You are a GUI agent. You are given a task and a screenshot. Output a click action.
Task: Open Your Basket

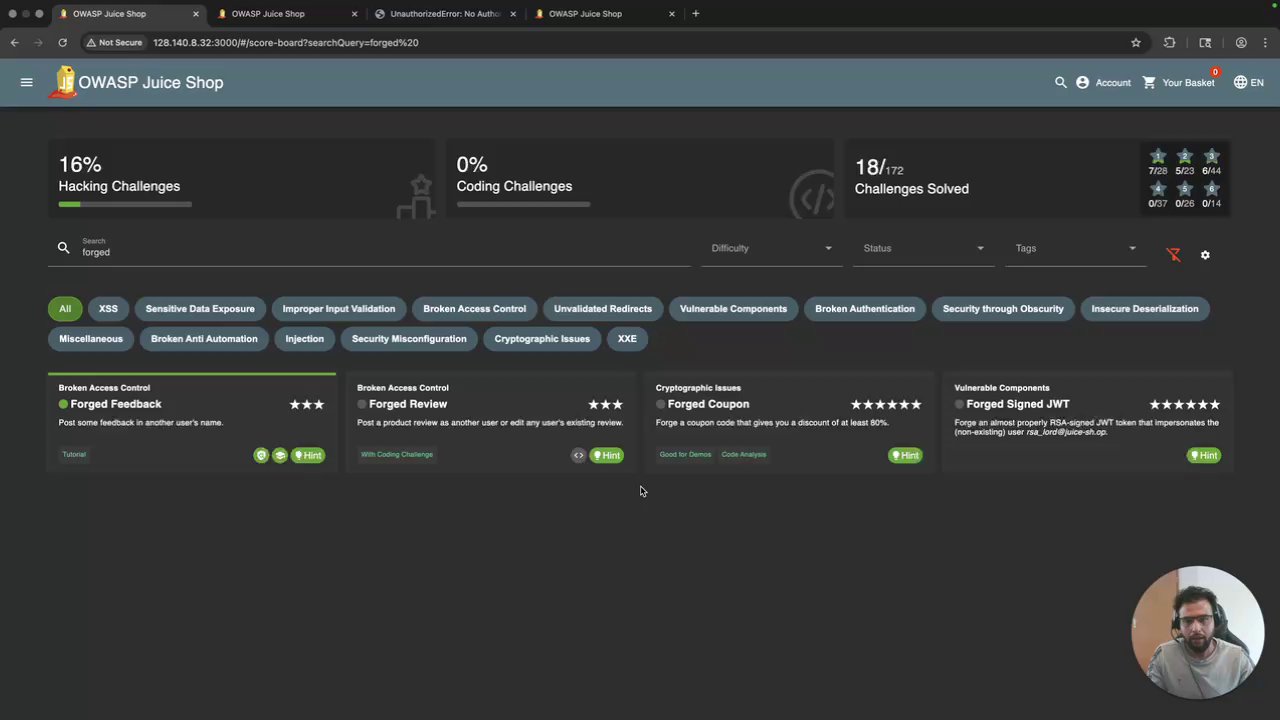(x=1179, y=82)
